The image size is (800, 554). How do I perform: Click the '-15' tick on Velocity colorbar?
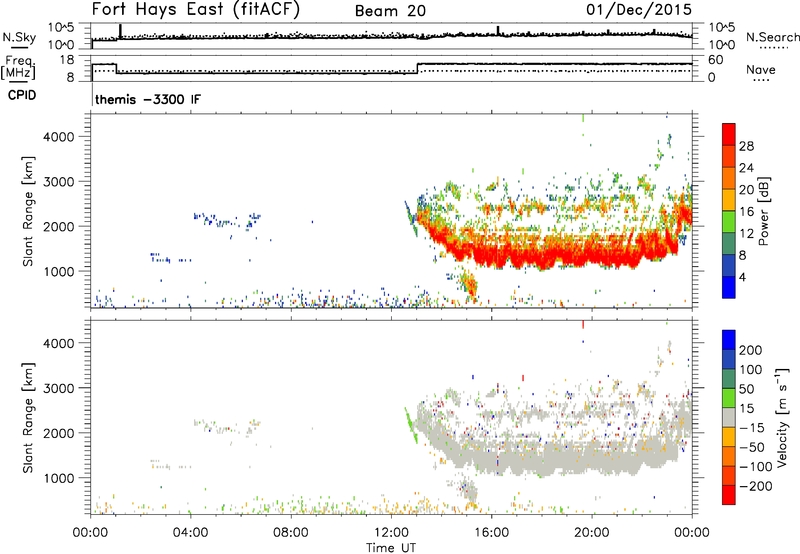point(752,428)
